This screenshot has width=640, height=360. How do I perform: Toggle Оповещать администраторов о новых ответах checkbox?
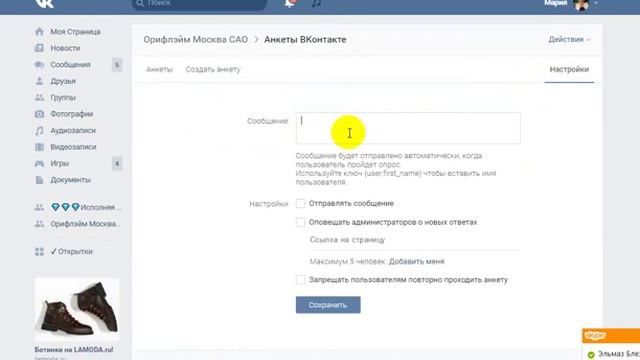click(300, 222)
